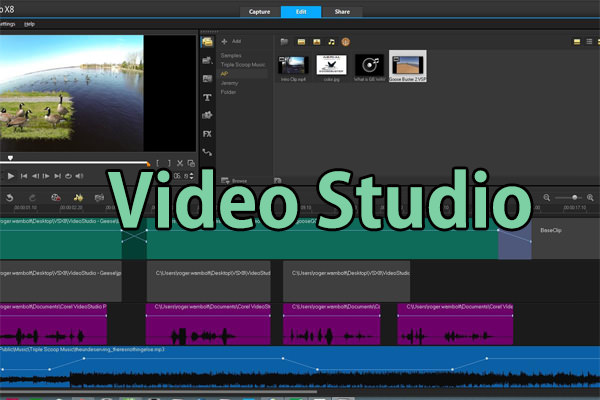
Task: Open the Help menu
Action: click(30, 22)
